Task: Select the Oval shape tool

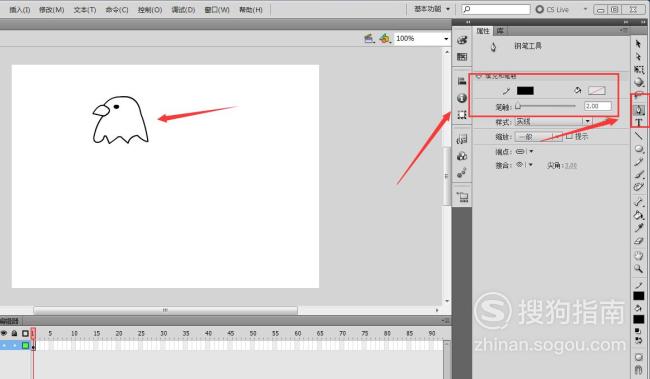Action: 638,148
